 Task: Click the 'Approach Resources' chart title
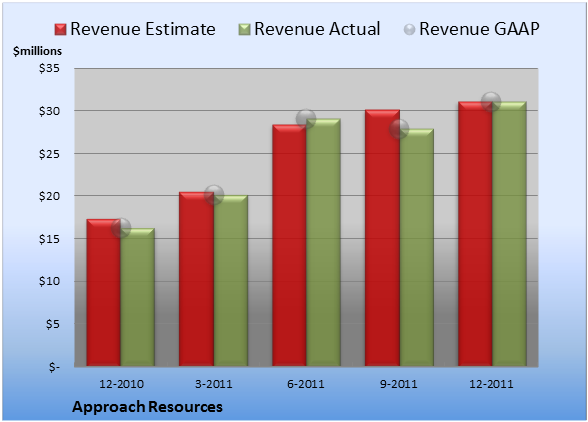(x=147, y=407)
